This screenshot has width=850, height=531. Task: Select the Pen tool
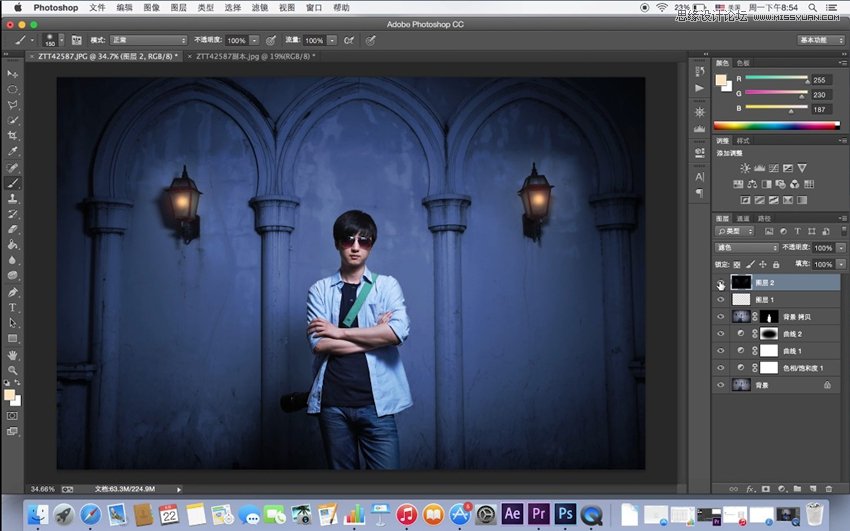pyautogui.click(x=12, y=292)
